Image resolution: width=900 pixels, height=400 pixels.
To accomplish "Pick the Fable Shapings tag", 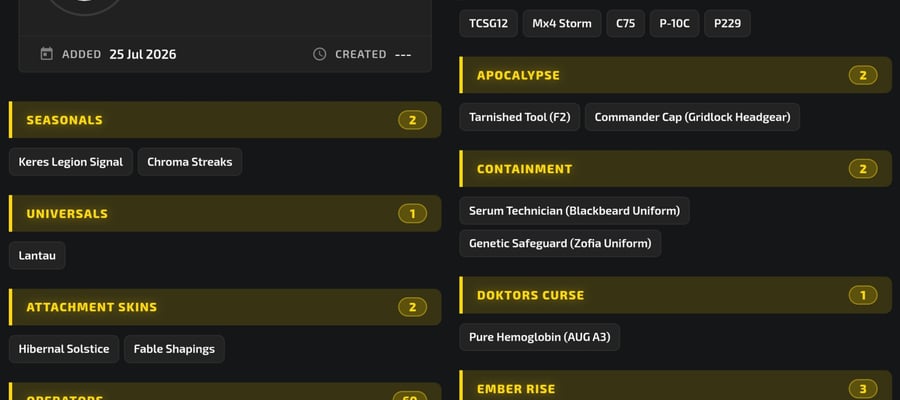I will (x=174, y=349).
